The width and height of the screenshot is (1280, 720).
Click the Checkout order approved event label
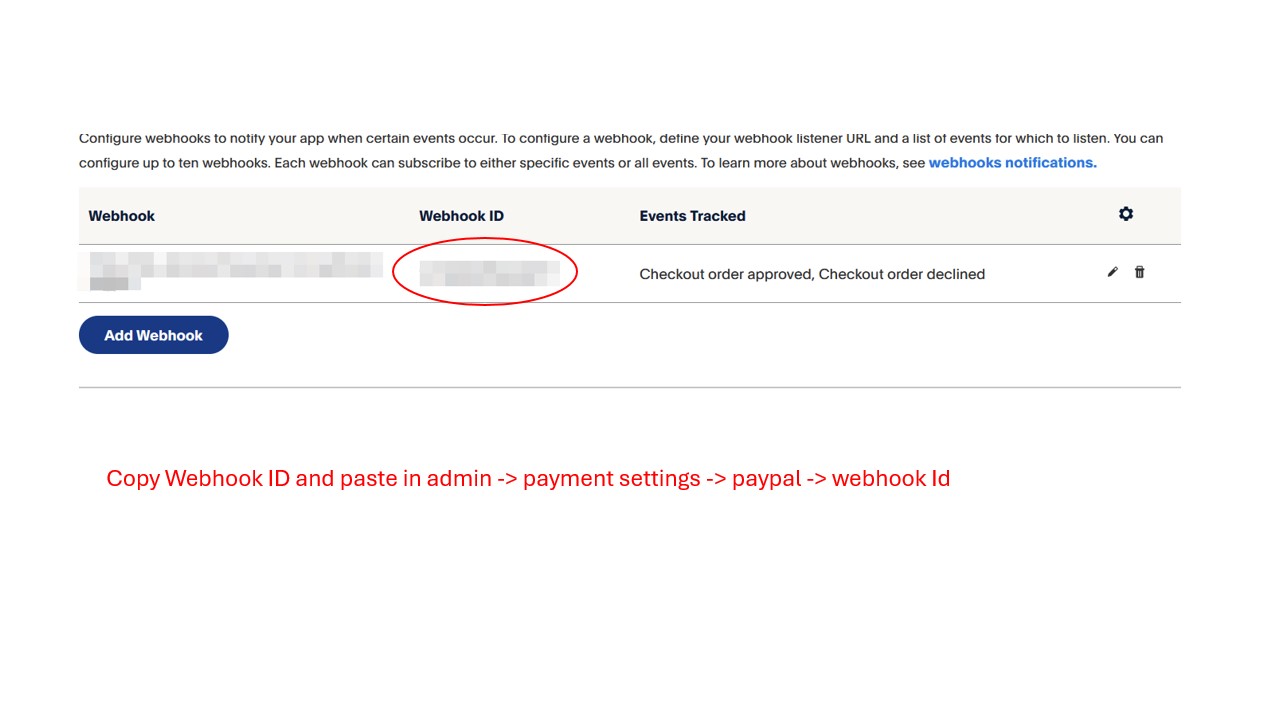pos(721,274)
